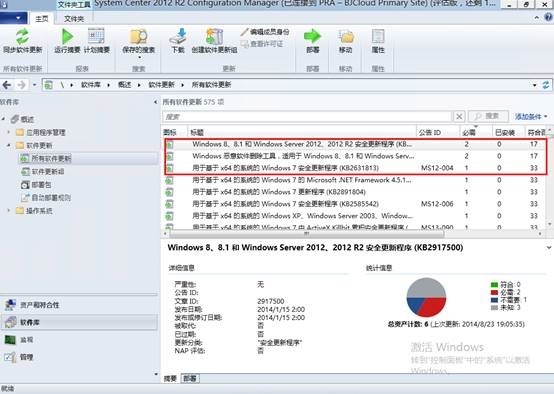Sort by the 标题 column header
Viewport: 554px width, 394px height.
click(x=302, y=132)
